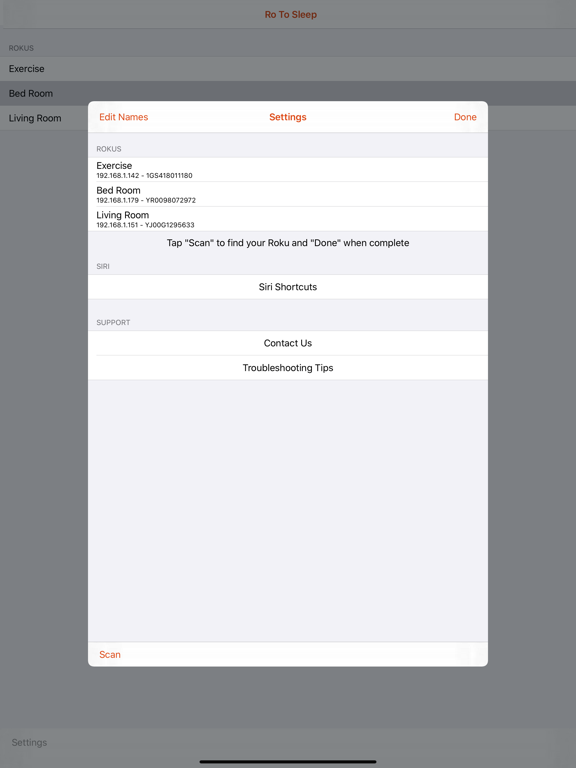Select the Bed Room Roku with IP 192.168.1.179
This screenshot has height=768, width=576.
[x=288, y=194]
